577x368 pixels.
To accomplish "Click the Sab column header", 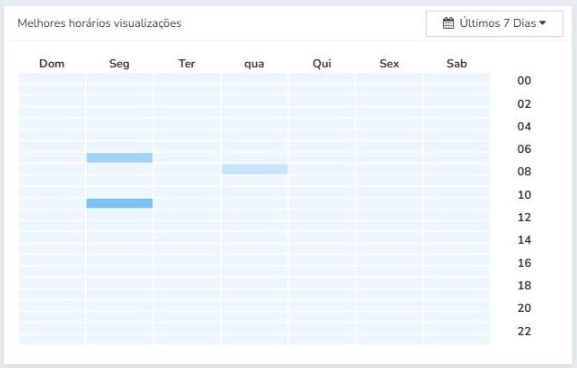I will point(457,64).
